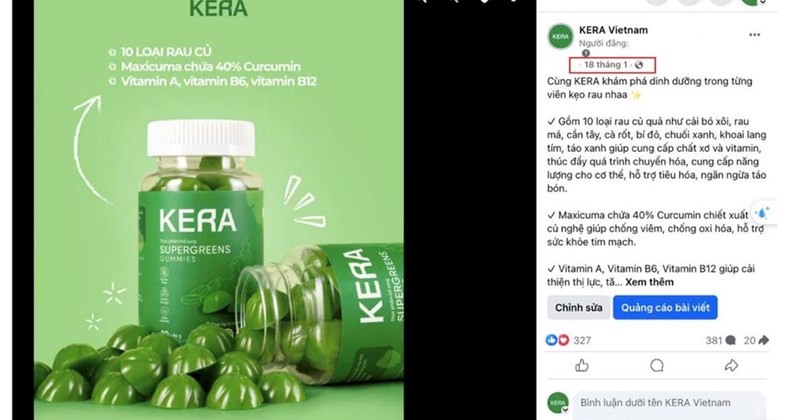Click the Quảng cáo bài viết button

pyautogui.click(x=665, y=308)
